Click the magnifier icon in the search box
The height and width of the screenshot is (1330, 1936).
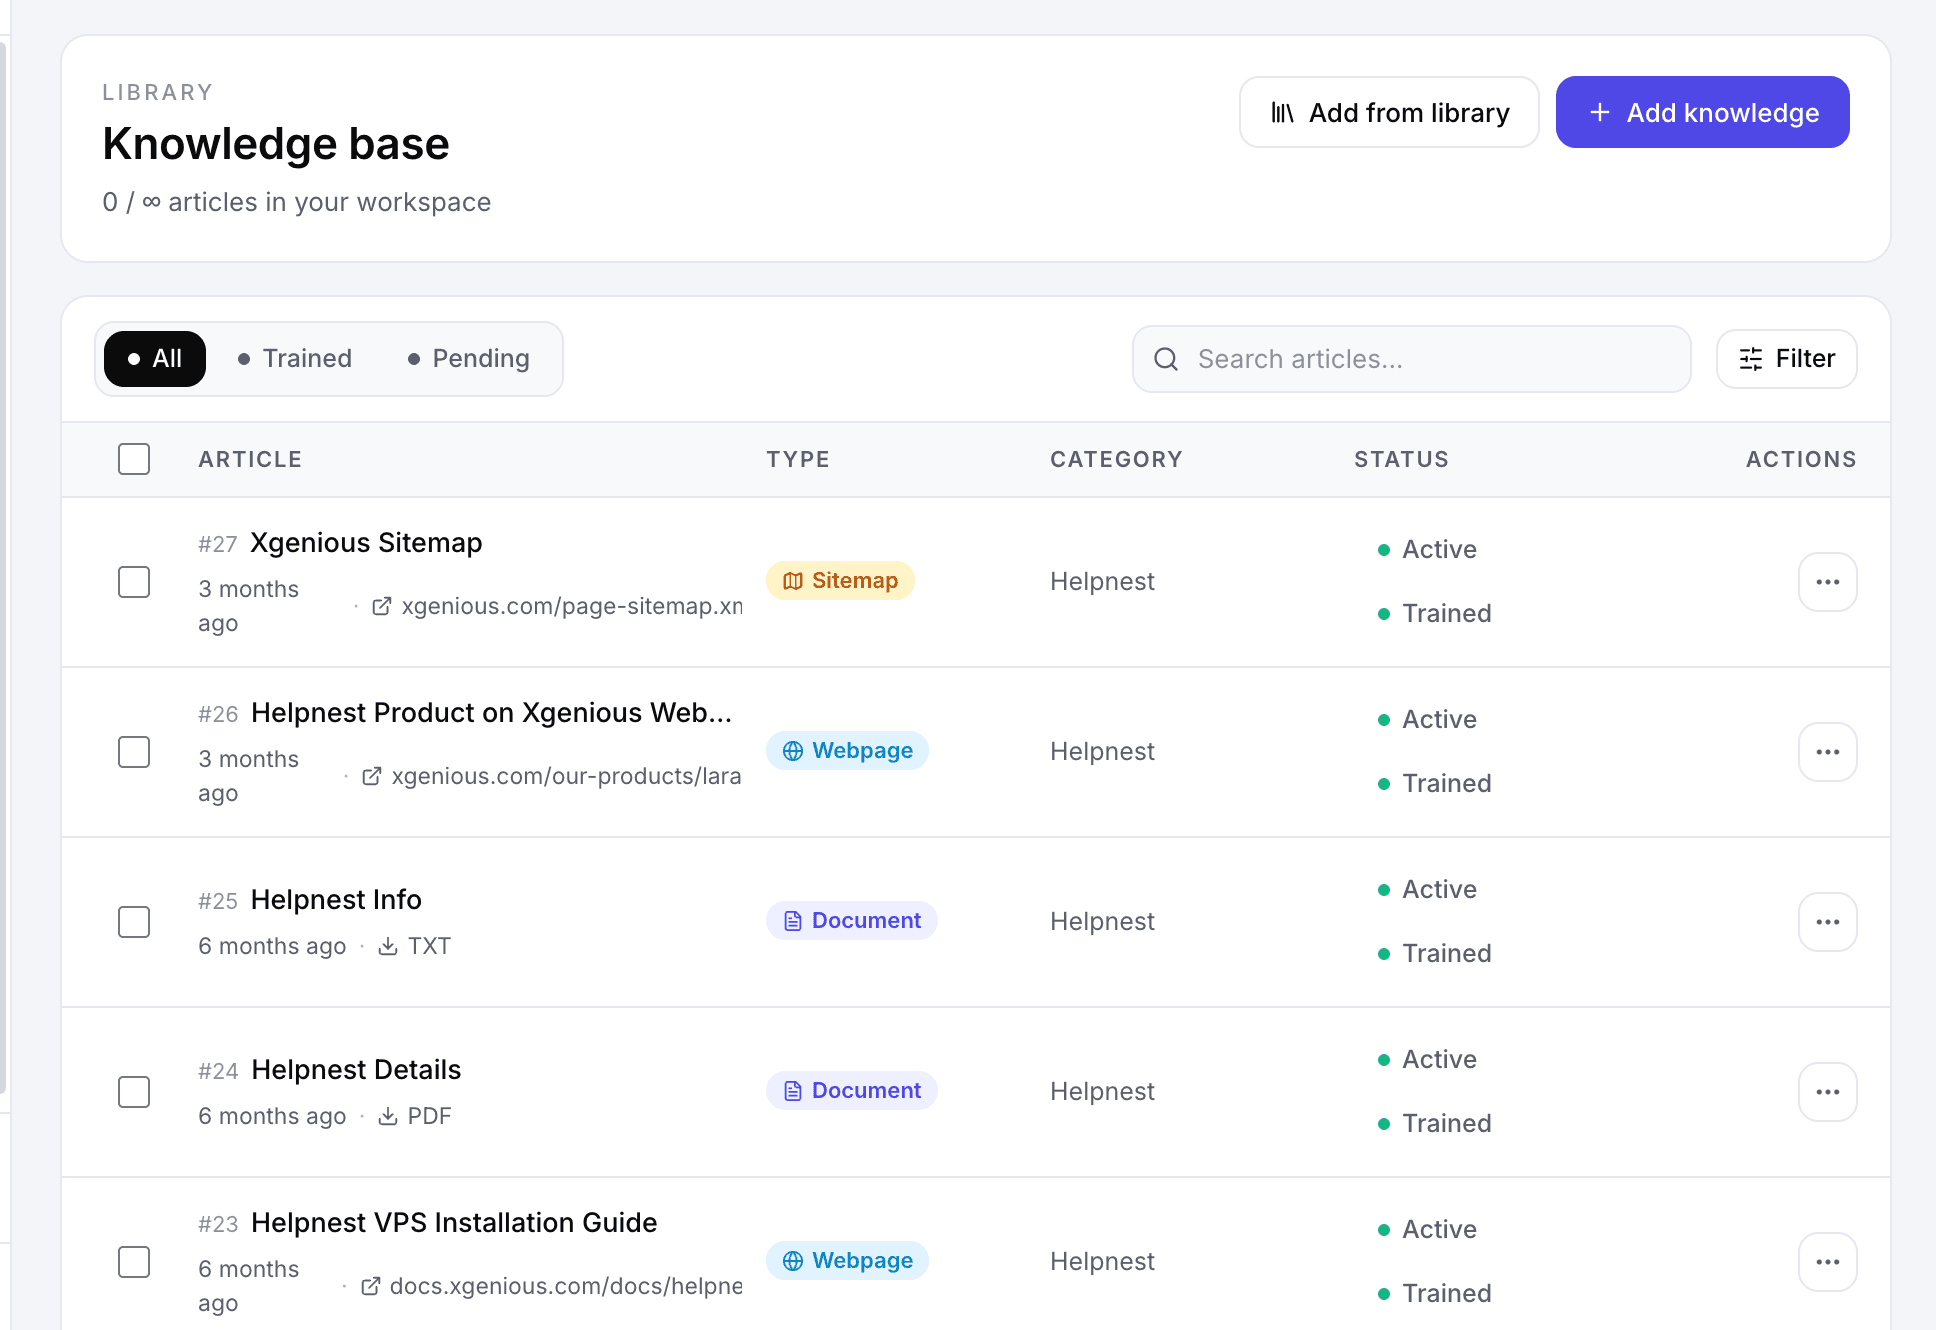(1166, 359)
